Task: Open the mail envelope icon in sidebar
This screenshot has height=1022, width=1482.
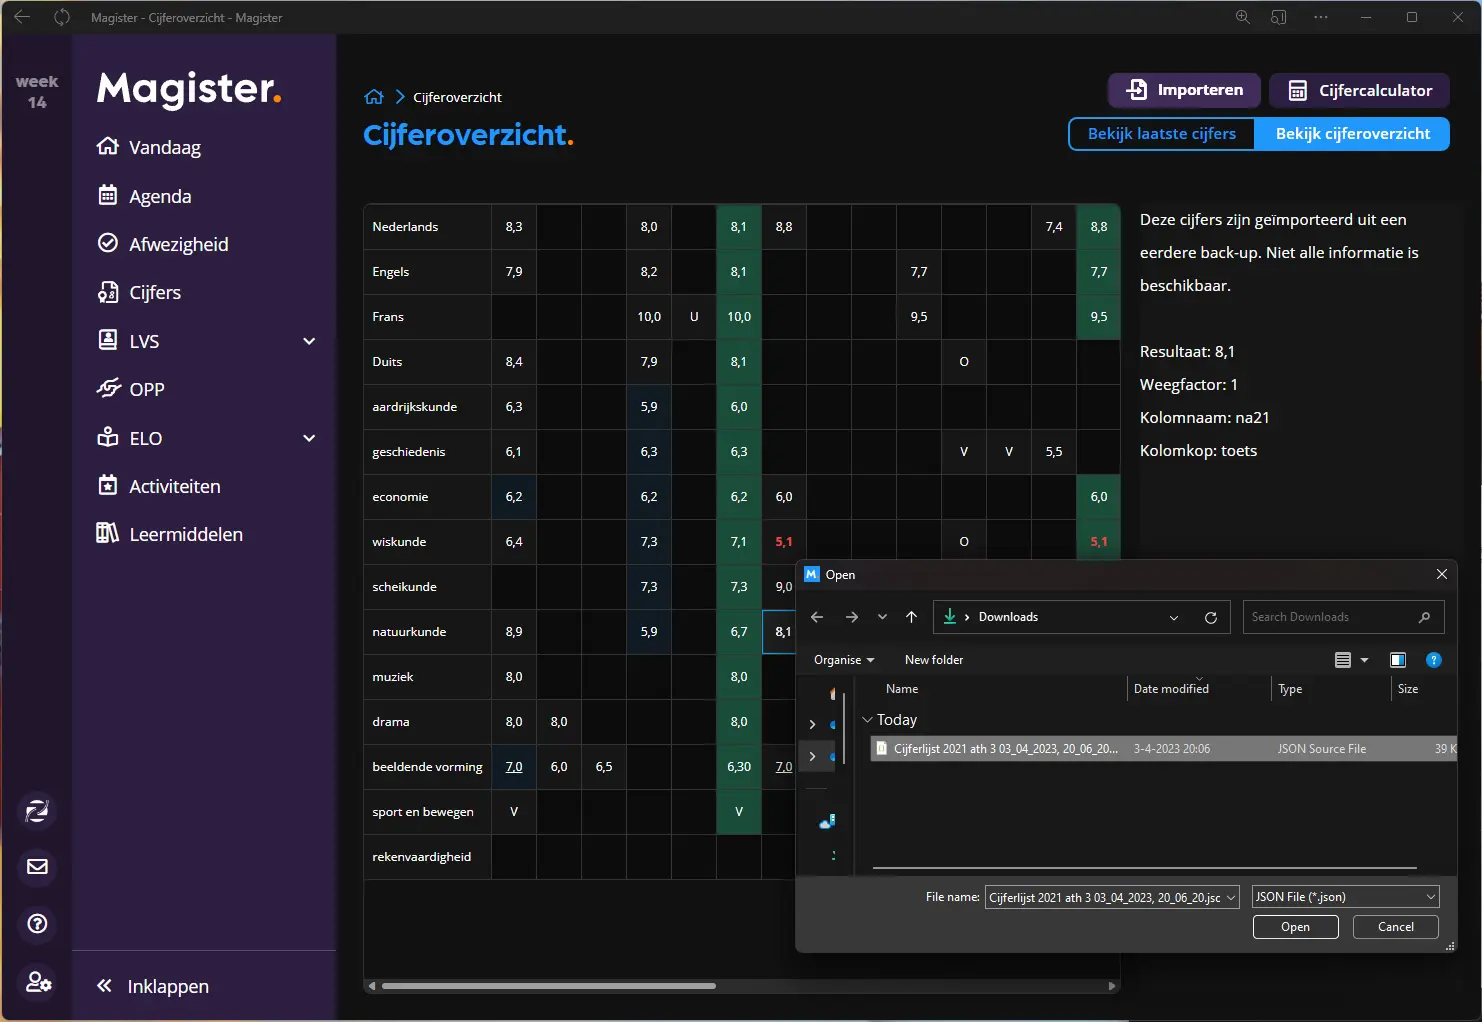Action: pyautogui.click(x=37, y=867)
